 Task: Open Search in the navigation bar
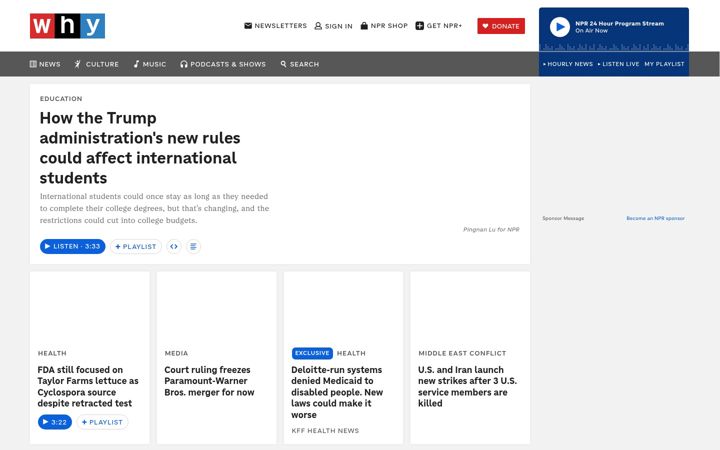click(x=299, y=64)
